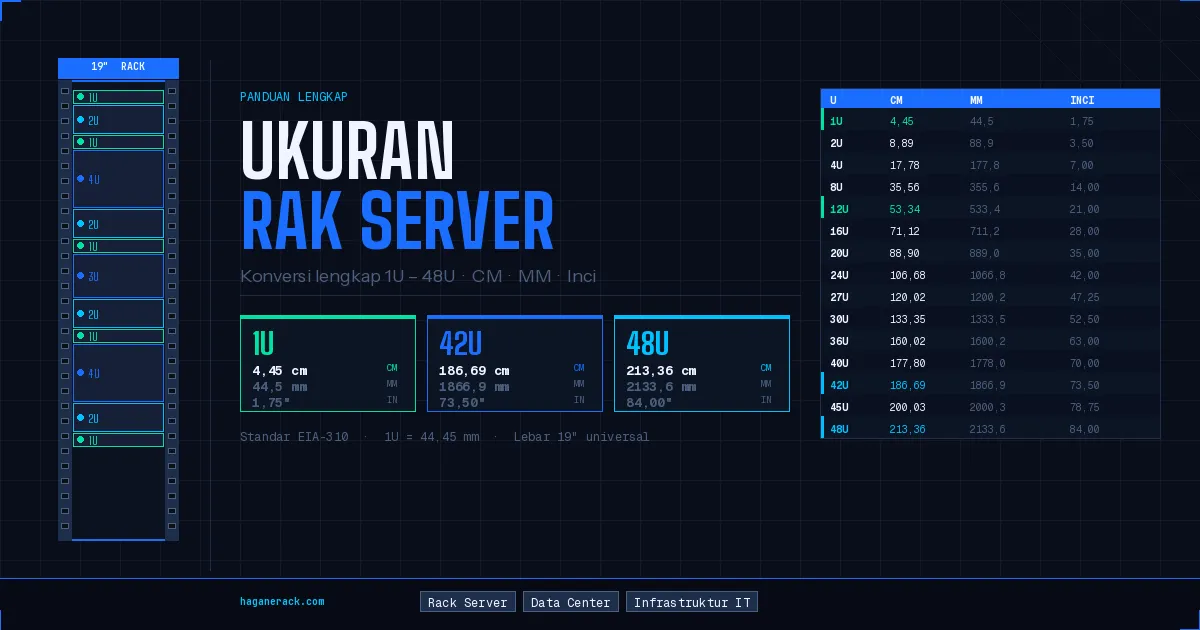This screenshot has width=1200, height=630.
Task: Click the PANDUAN LENGKAP subtitle
Action: [294, 97]
